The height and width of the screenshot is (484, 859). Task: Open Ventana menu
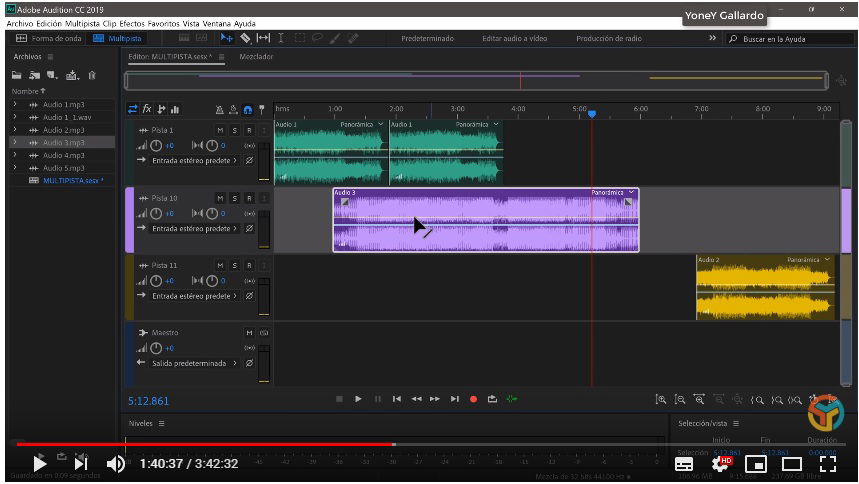click(217, 24)
